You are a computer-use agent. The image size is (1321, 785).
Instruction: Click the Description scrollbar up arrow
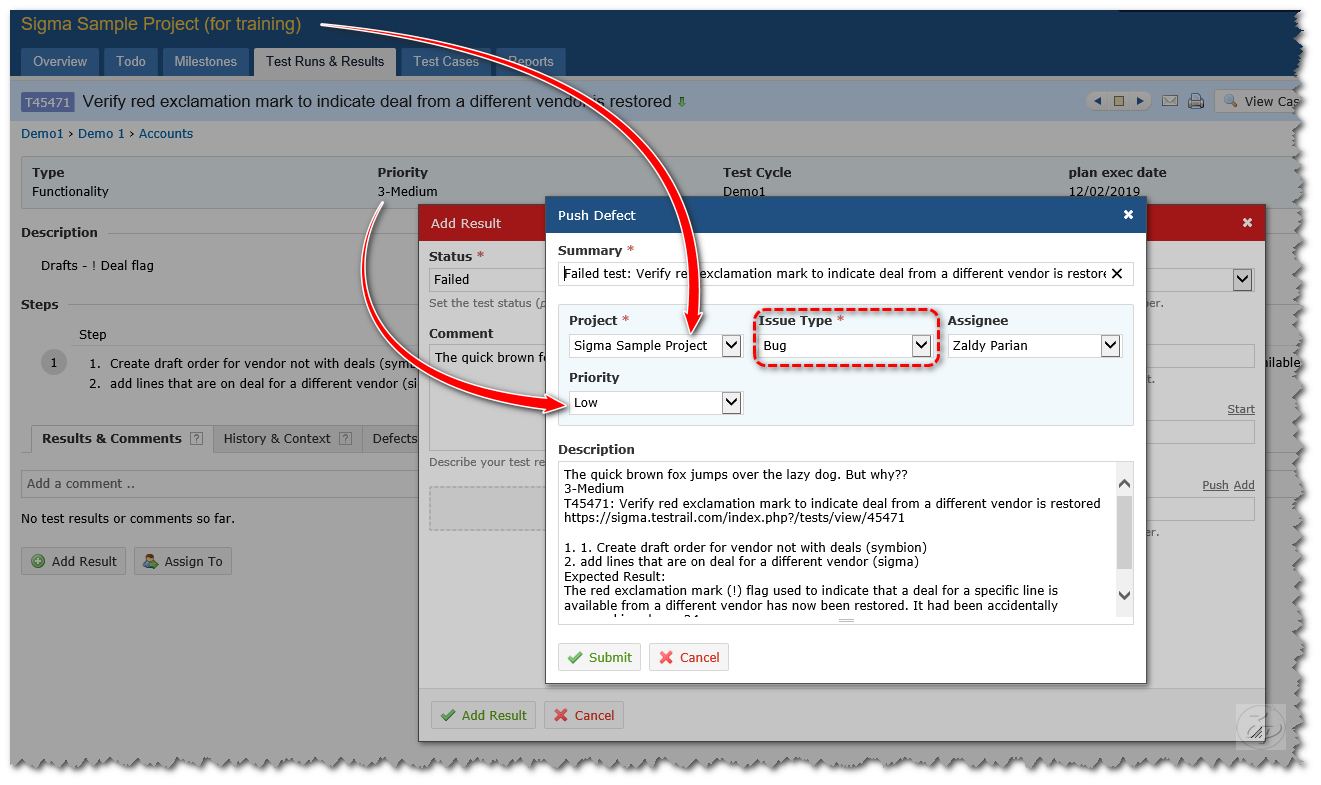[1124, 484]
